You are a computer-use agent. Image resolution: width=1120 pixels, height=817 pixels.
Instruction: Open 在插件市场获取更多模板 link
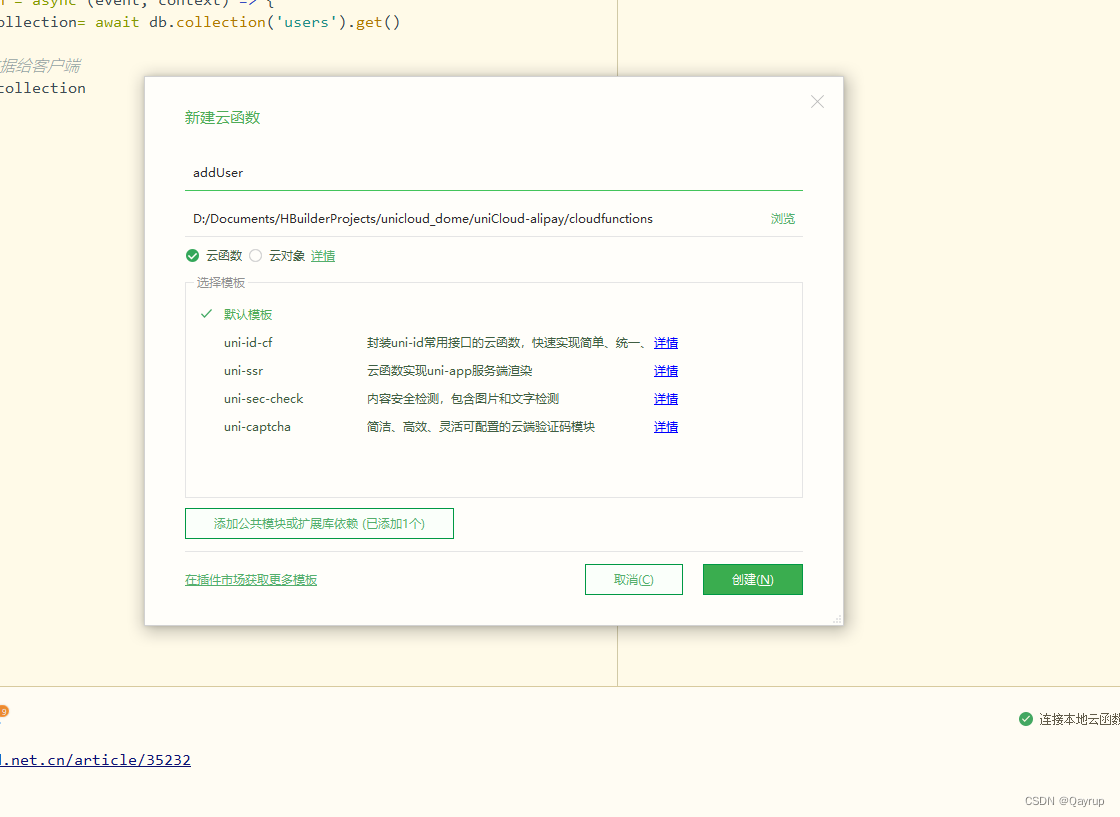(250, 579)
